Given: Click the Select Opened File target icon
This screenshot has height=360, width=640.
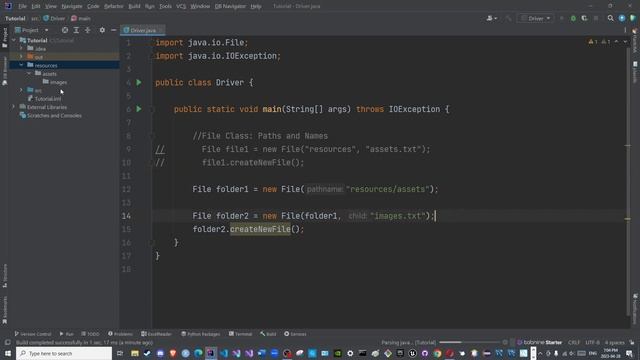Looking at the screenshot, I should pyautogui.click(x=65, y=30).
